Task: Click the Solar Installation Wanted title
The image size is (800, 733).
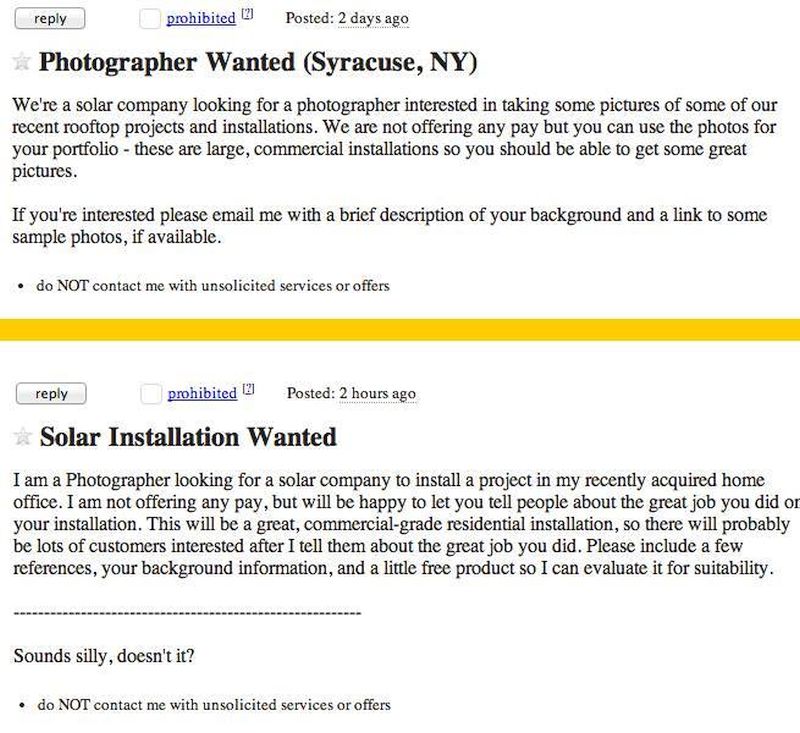Action: pos(188,437)
